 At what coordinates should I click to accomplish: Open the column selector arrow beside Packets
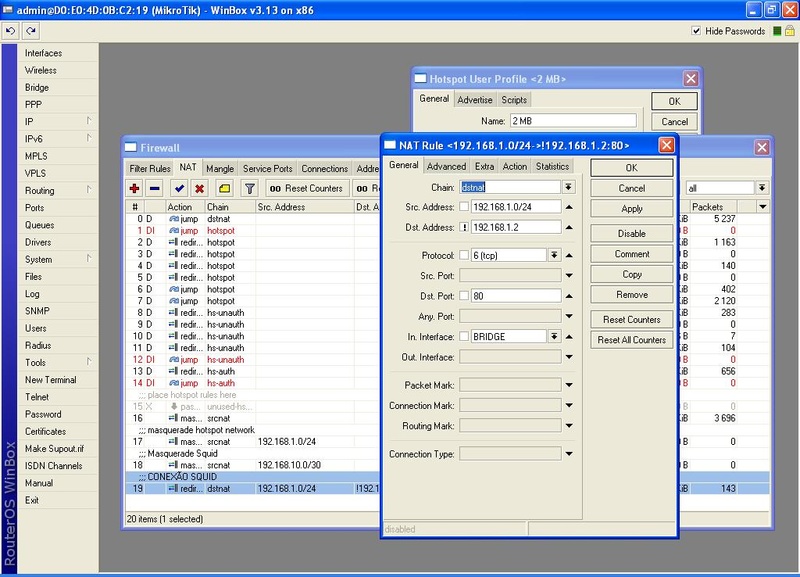[x=763, y=207]
